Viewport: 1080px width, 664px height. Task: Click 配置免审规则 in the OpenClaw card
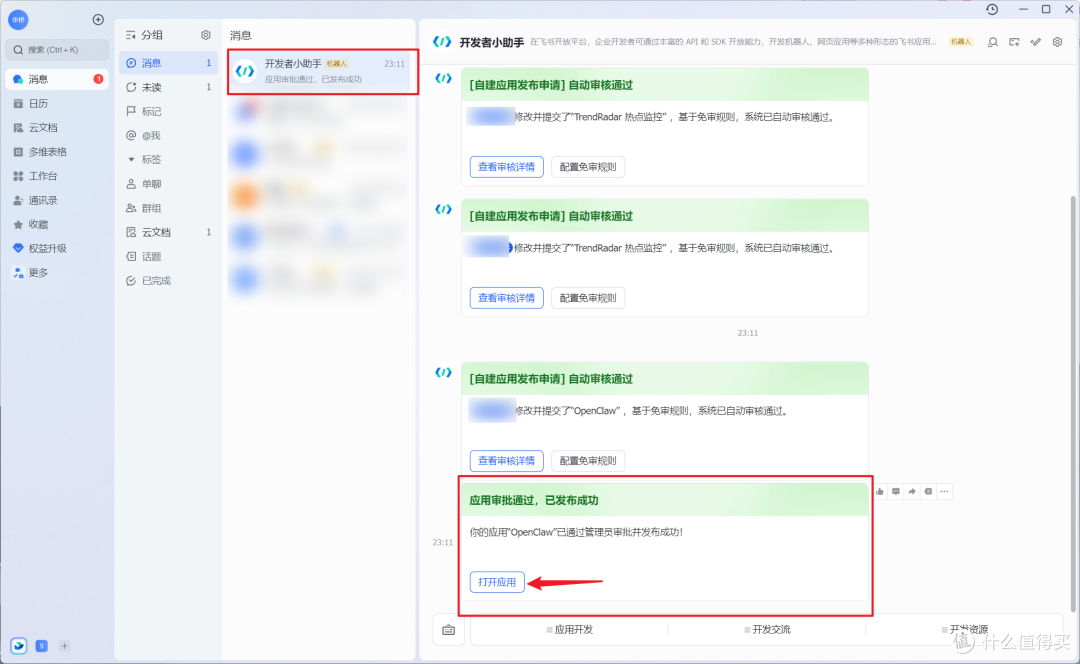point(588,461)
